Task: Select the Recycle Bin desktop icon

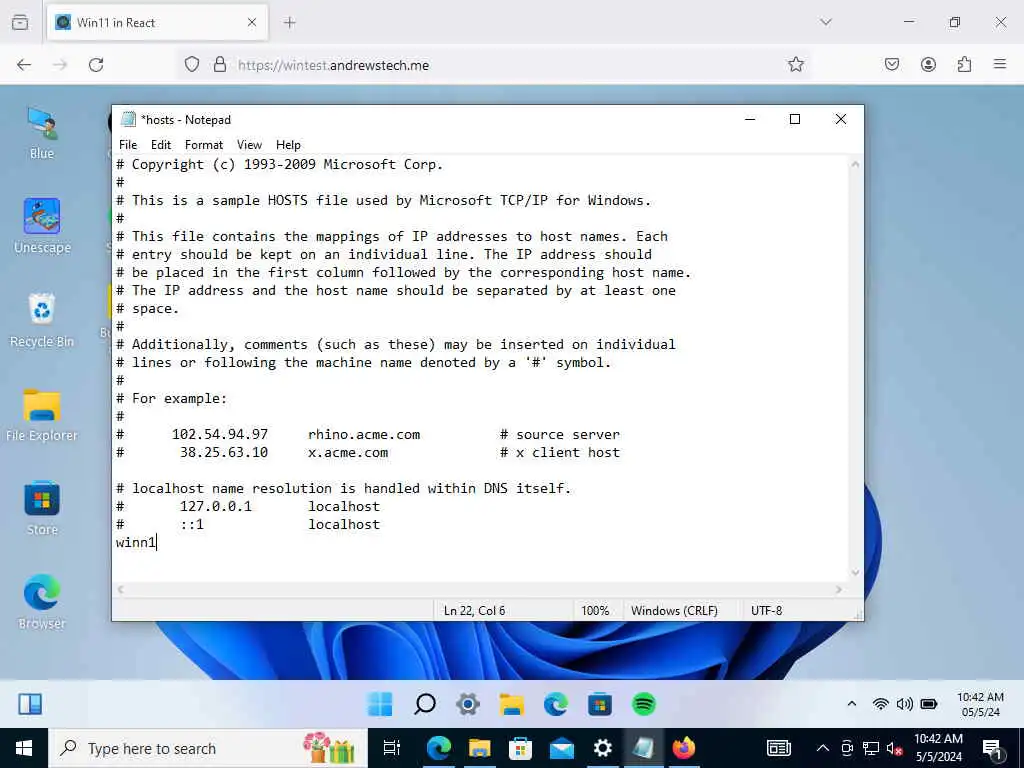Action: (x=42, y=320)
